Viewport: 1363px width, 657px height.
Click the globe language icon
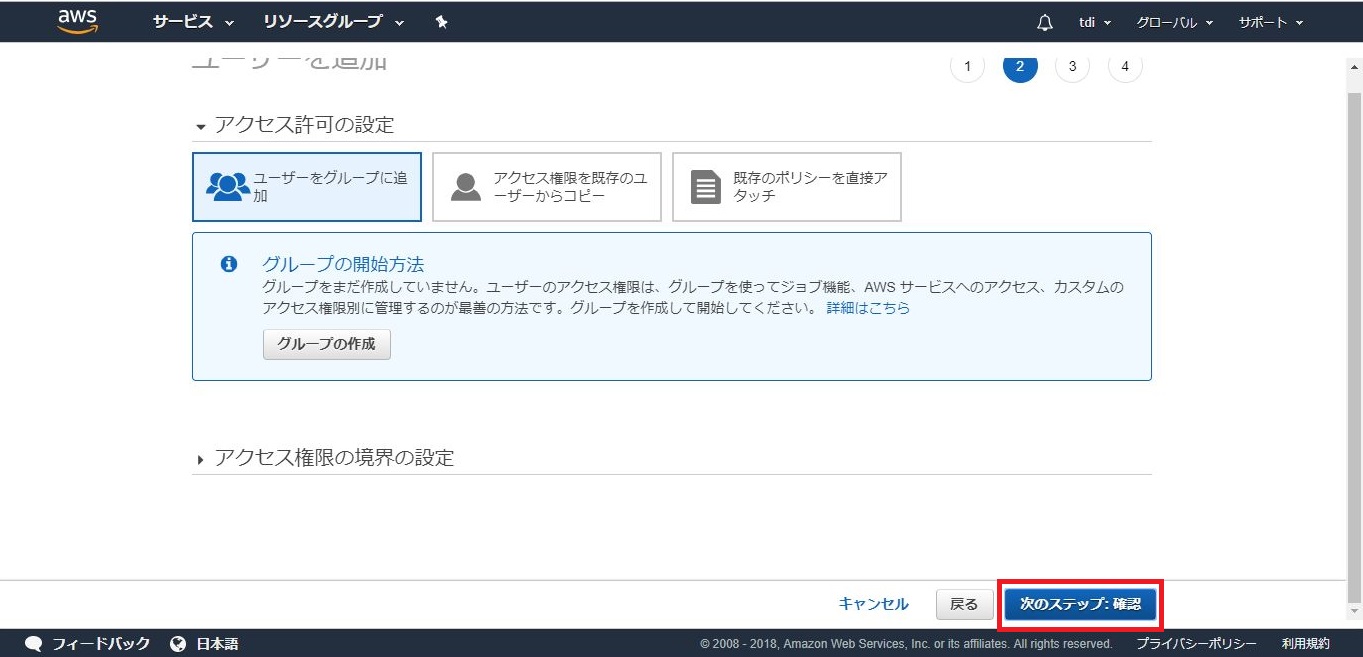pyautogui.click(x=178, y=643)
